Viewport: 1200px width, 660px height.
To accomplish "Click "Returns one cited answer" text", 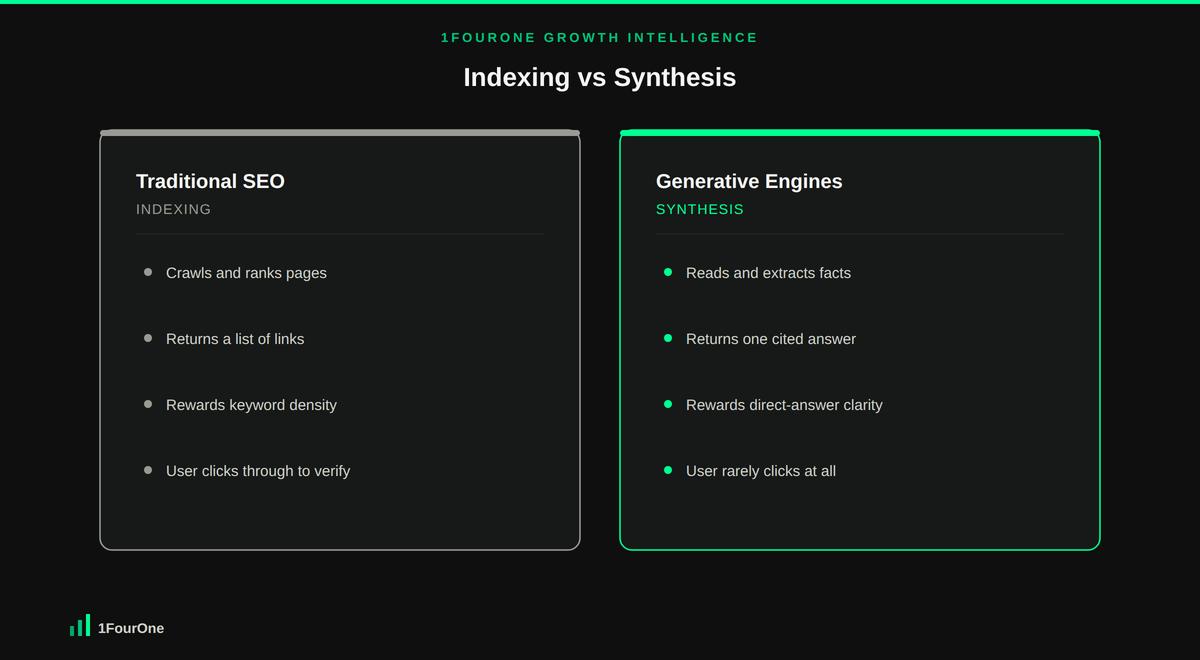I will (771, 339).
